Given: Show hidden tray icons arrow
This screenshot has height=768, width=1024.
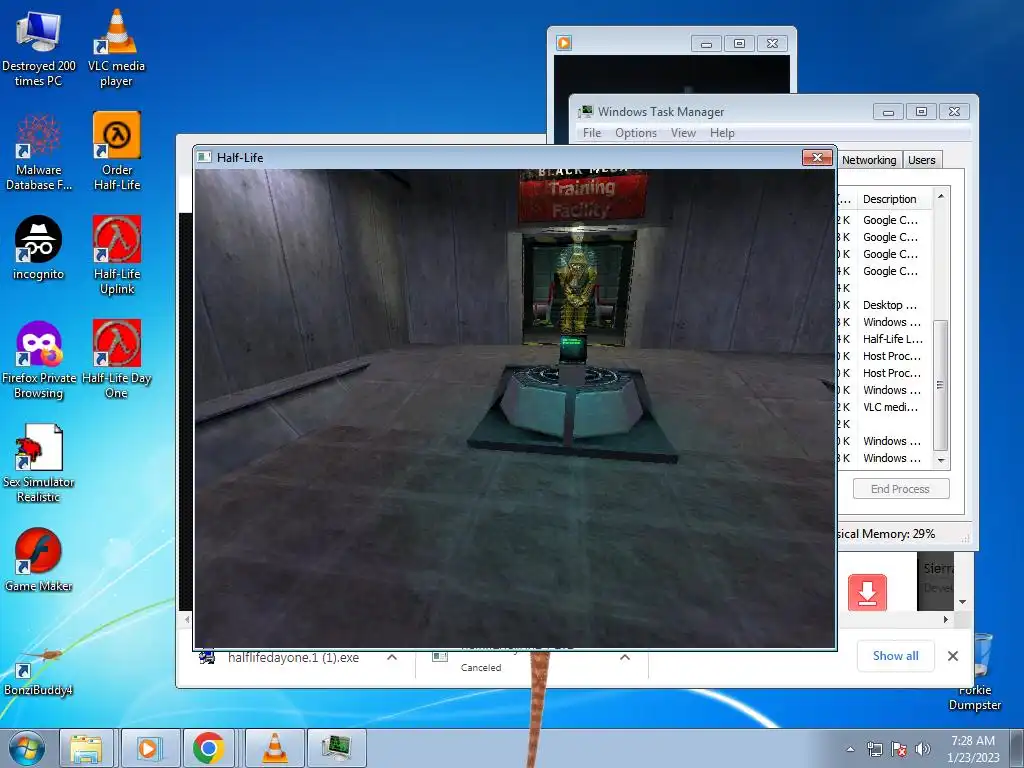Looking at the screenshot, I should click(x=850, y=749).
